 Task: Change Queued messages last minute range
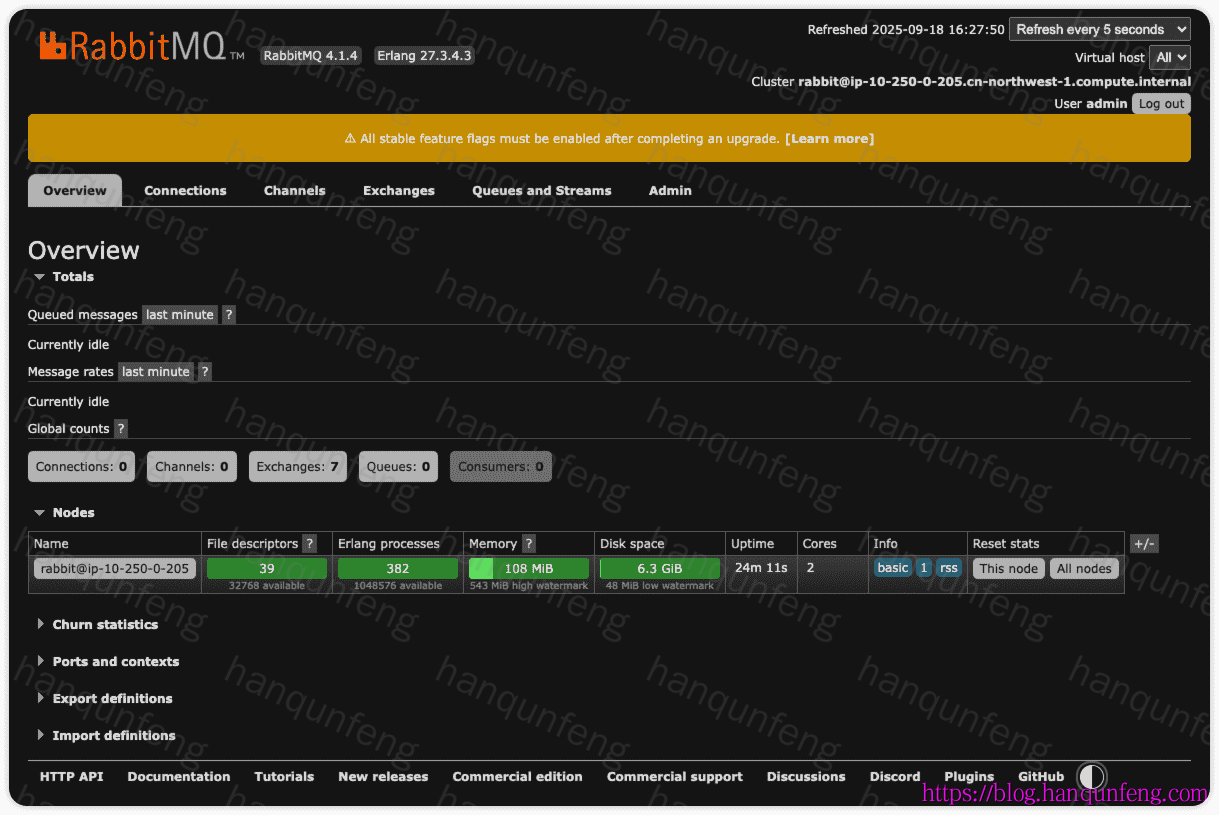coord(180,314)
